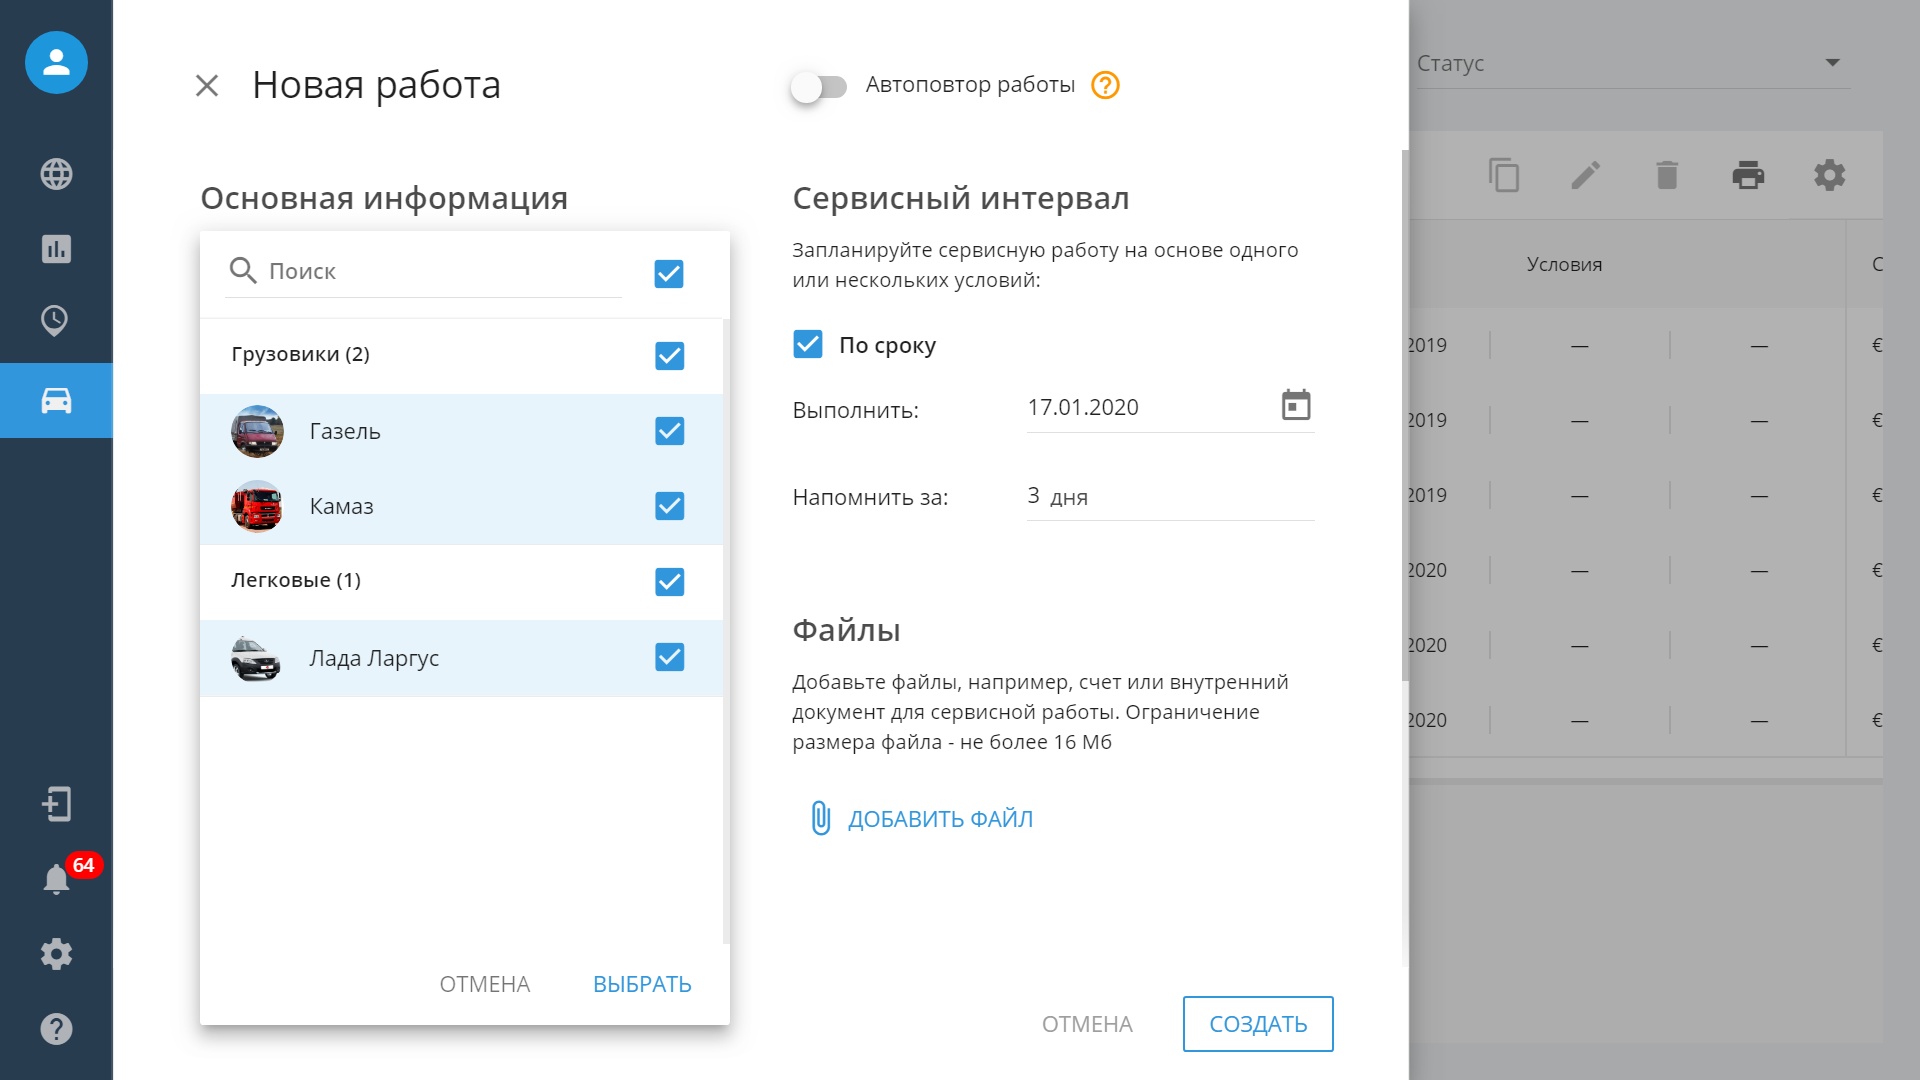
Task: Click the orange help icon near Автоповтор работы
Action: [1105, 85]
